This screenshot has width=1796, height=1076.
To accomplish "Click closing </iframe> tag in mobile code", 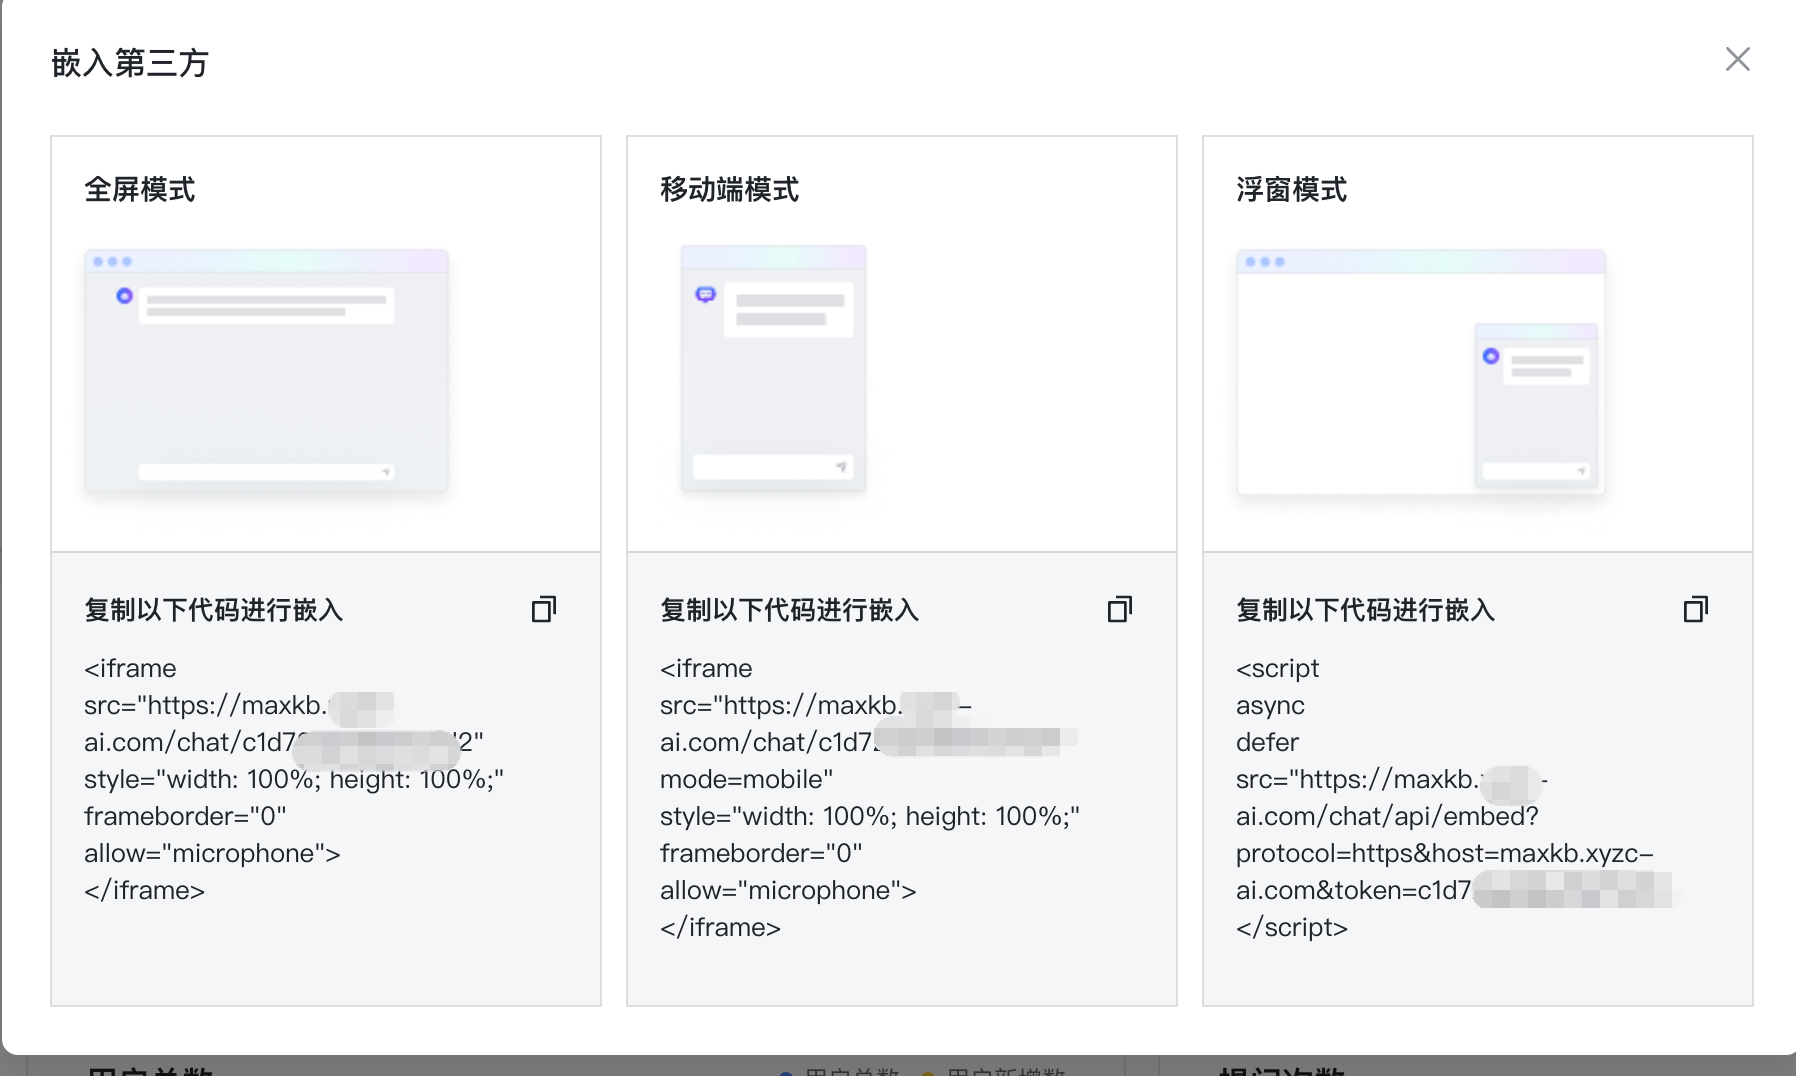I will coord(721,927).
